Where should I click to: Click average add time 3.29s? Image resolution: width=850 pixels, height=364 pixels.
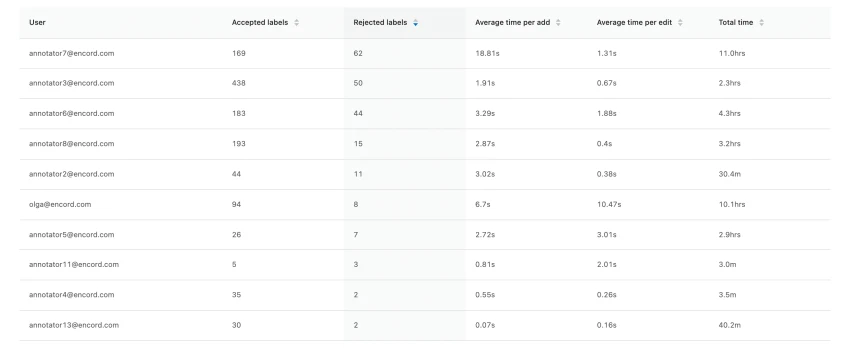pyautogui.click(x=485, y=113)
